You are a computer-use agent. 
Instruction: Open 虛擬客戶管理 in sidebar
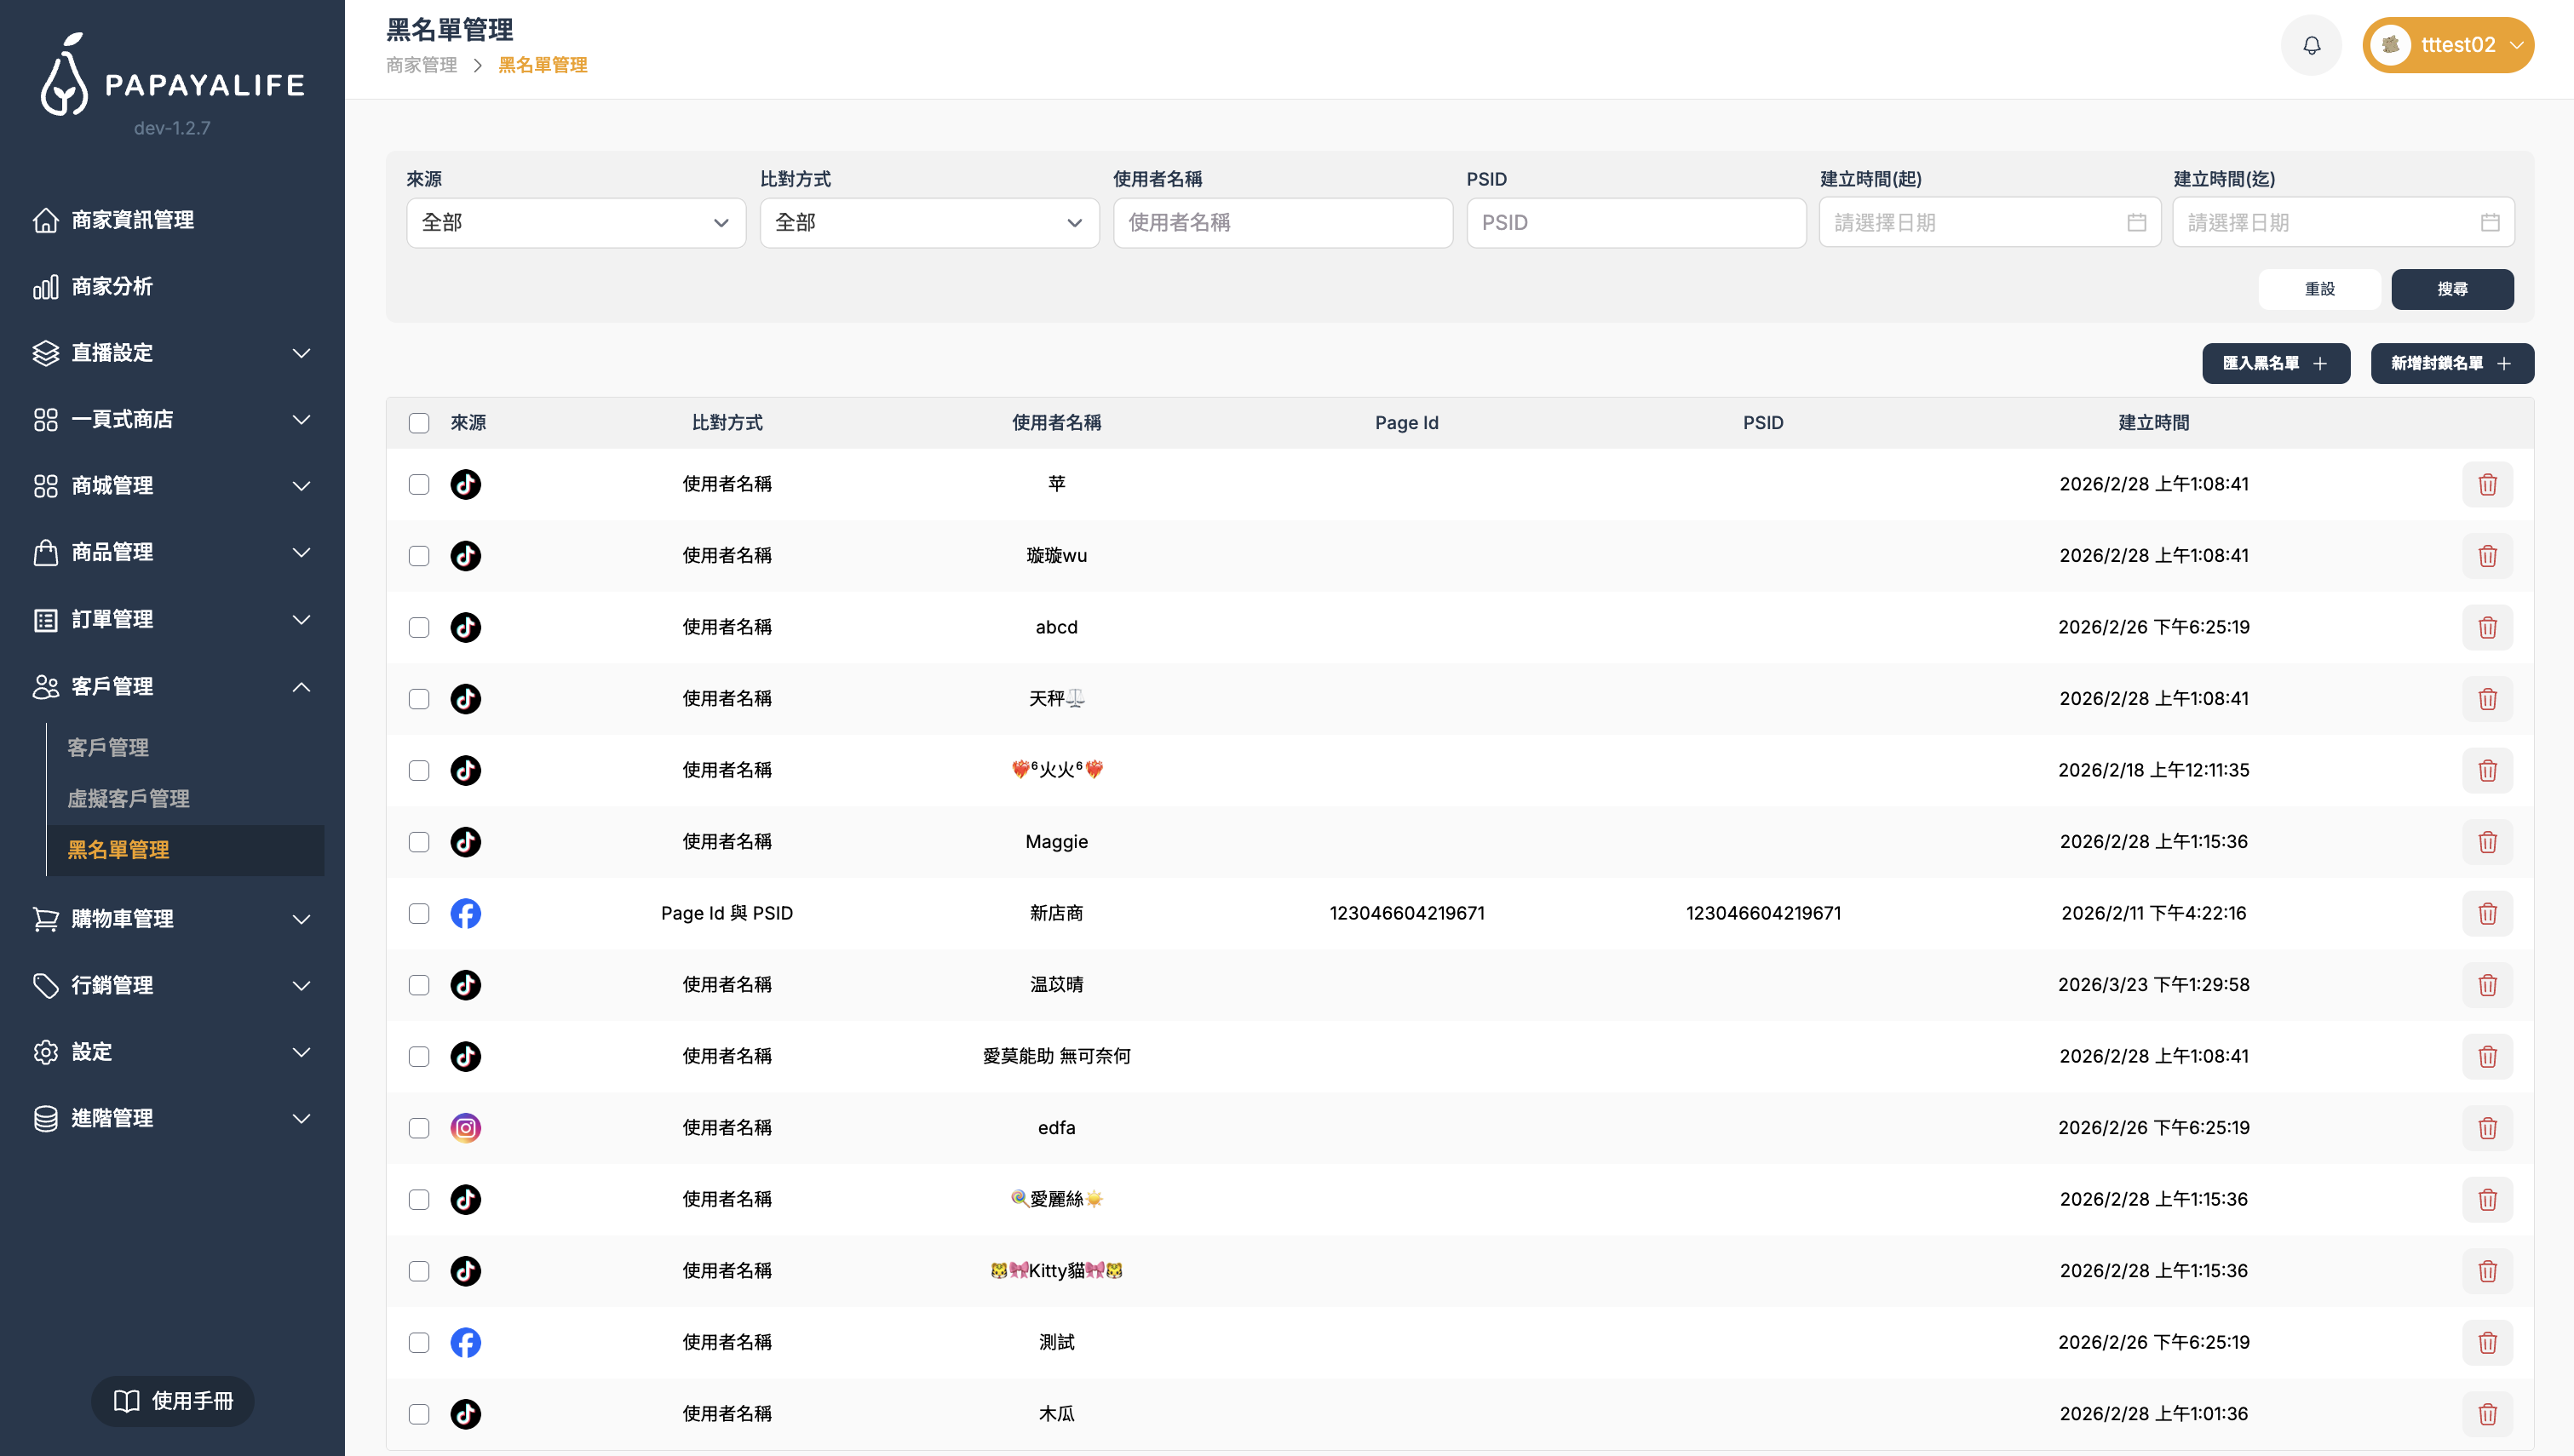[128, 798]
